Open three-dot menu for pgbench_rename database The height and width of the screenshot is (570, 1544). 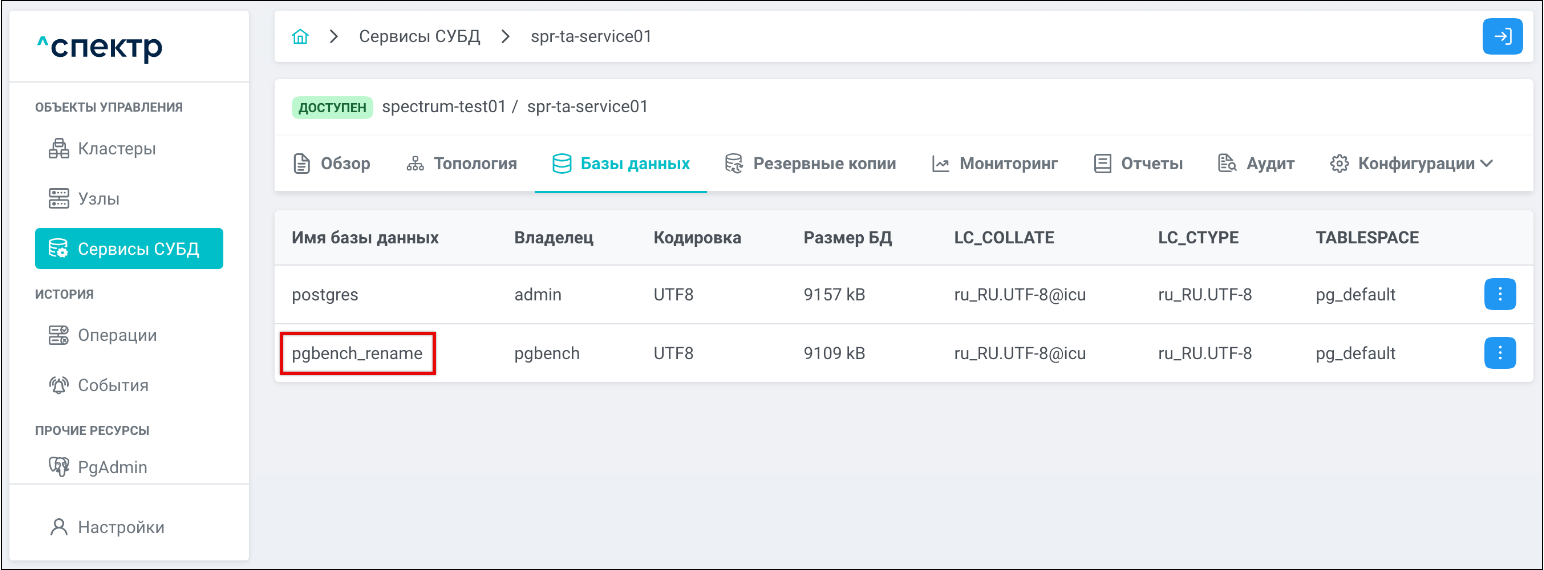(x=1499, y=353)
